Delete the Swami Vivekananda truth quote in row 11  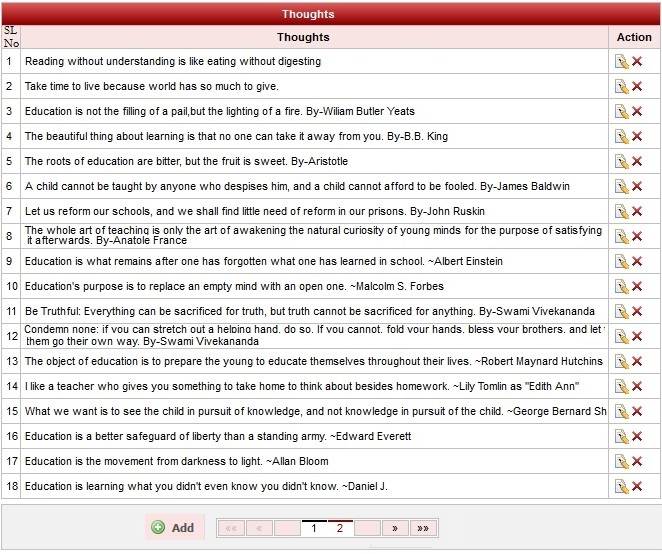tap(637, 312)
